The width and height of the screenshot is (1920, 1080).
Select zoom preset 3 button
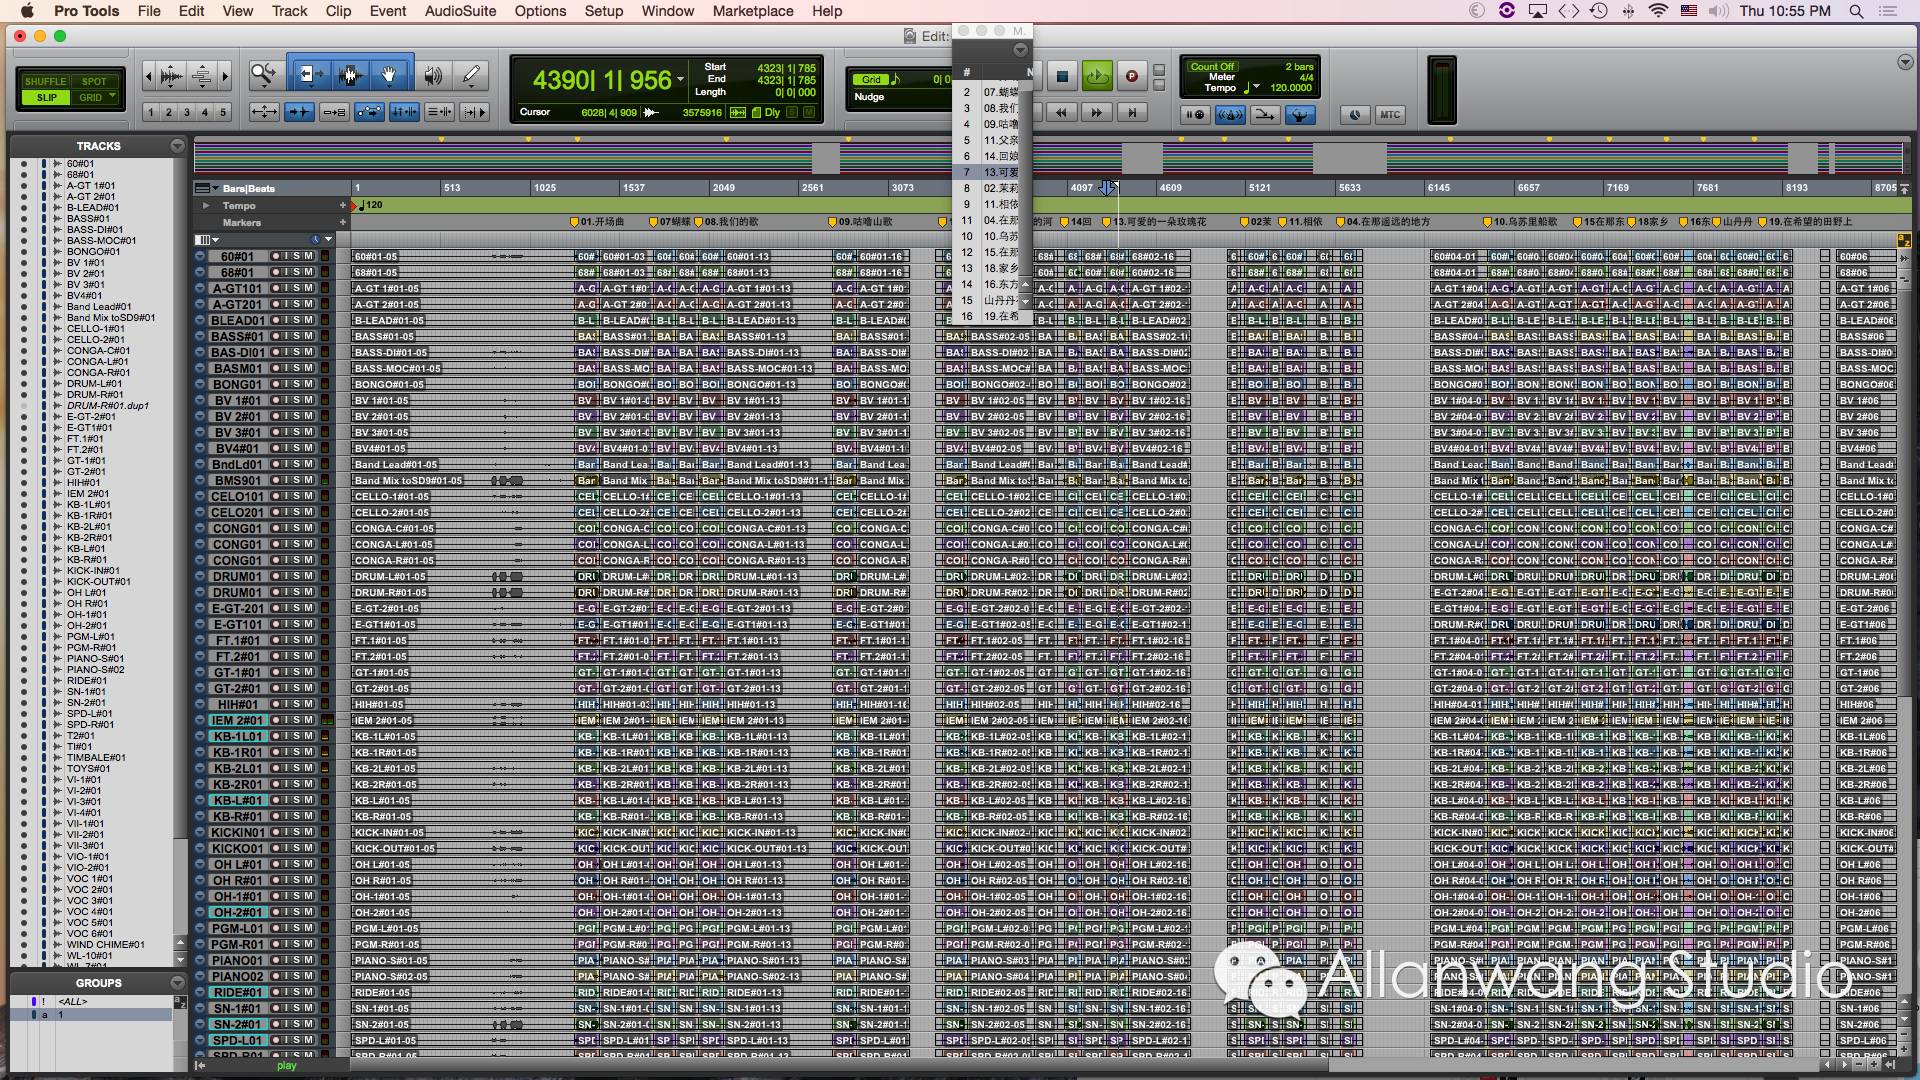(x=187, y=112)
